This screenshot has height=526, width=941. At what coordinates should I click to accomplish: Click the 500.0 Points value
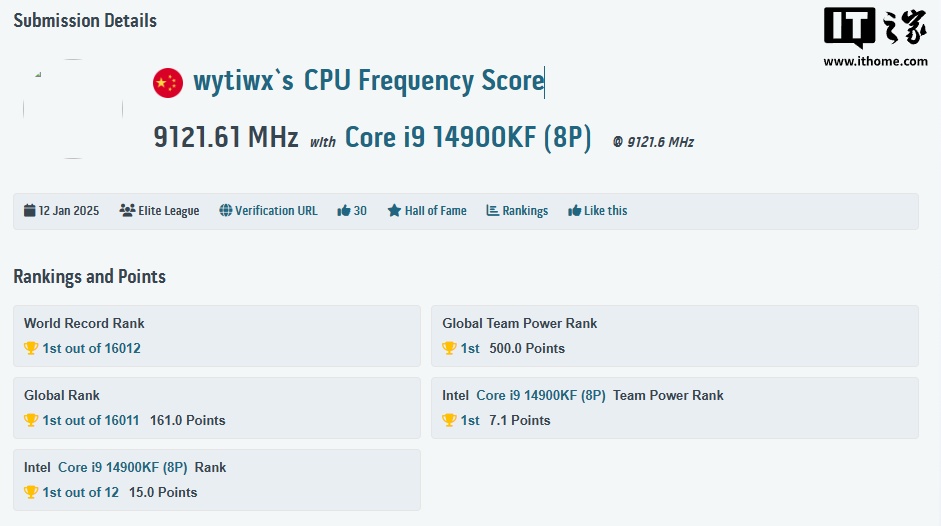point(527,348)
